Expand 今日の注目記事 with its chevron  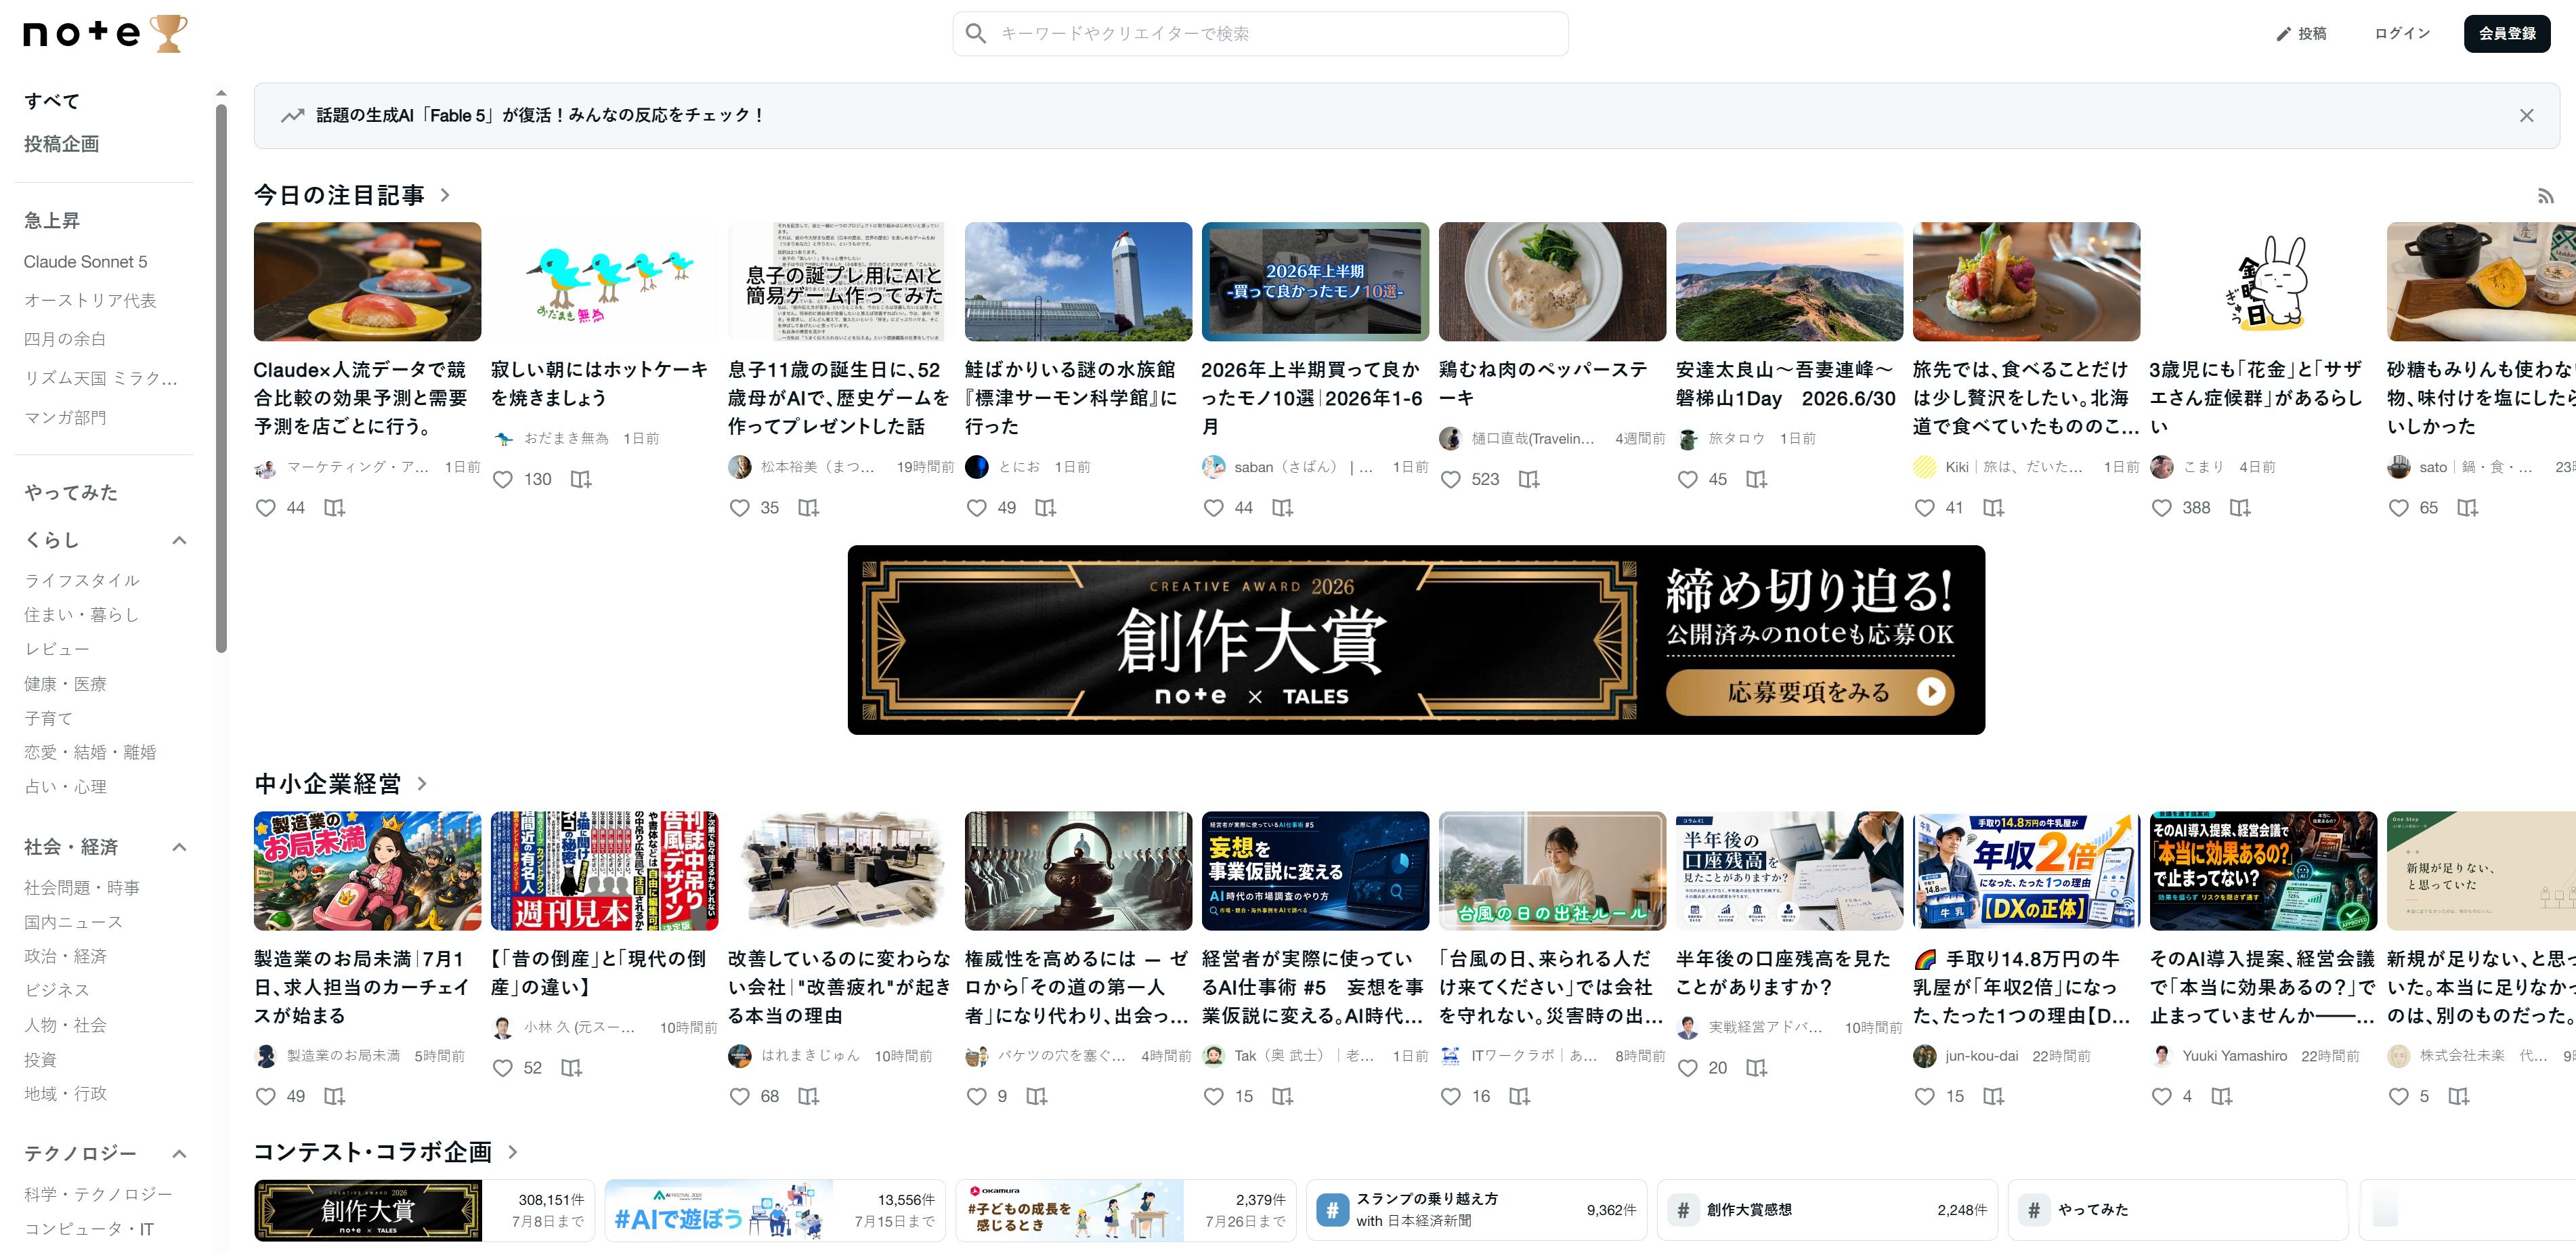445,196
